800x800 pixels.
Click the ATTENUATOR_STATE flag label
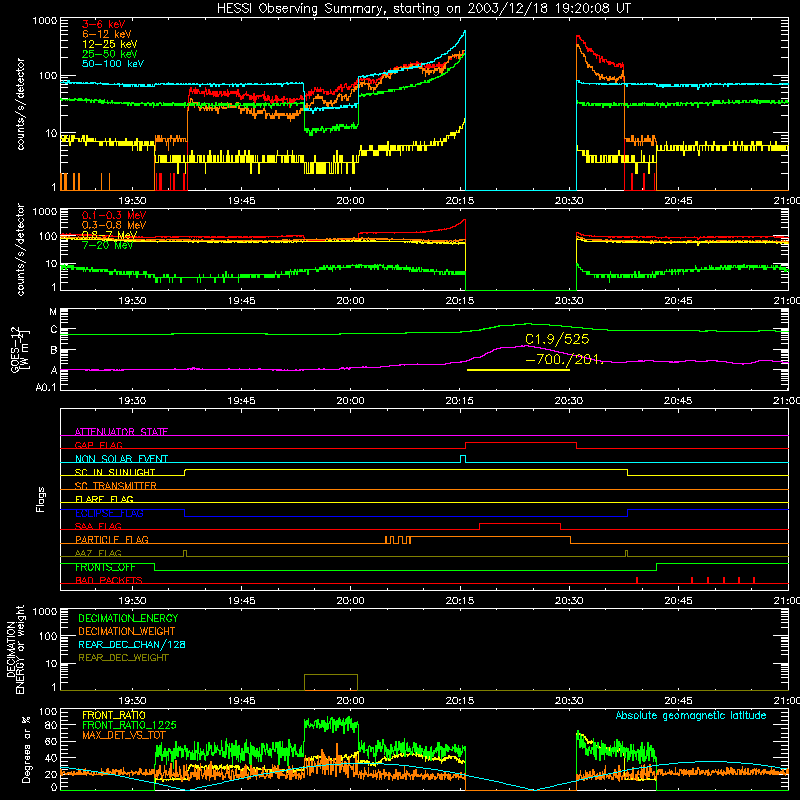[x=121, y=432]
